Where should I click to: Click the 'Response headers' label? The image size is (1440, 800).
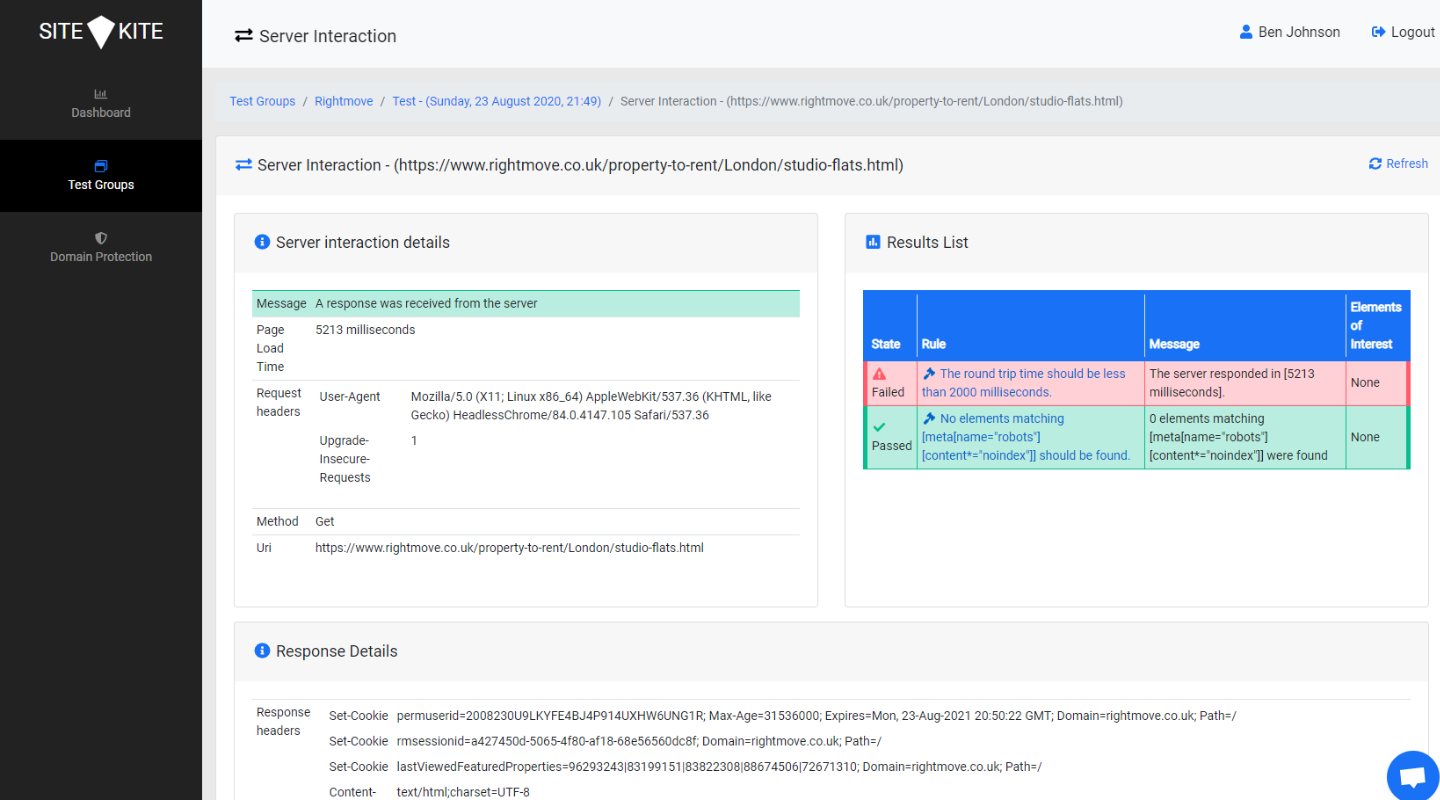[x=283, y=721]
